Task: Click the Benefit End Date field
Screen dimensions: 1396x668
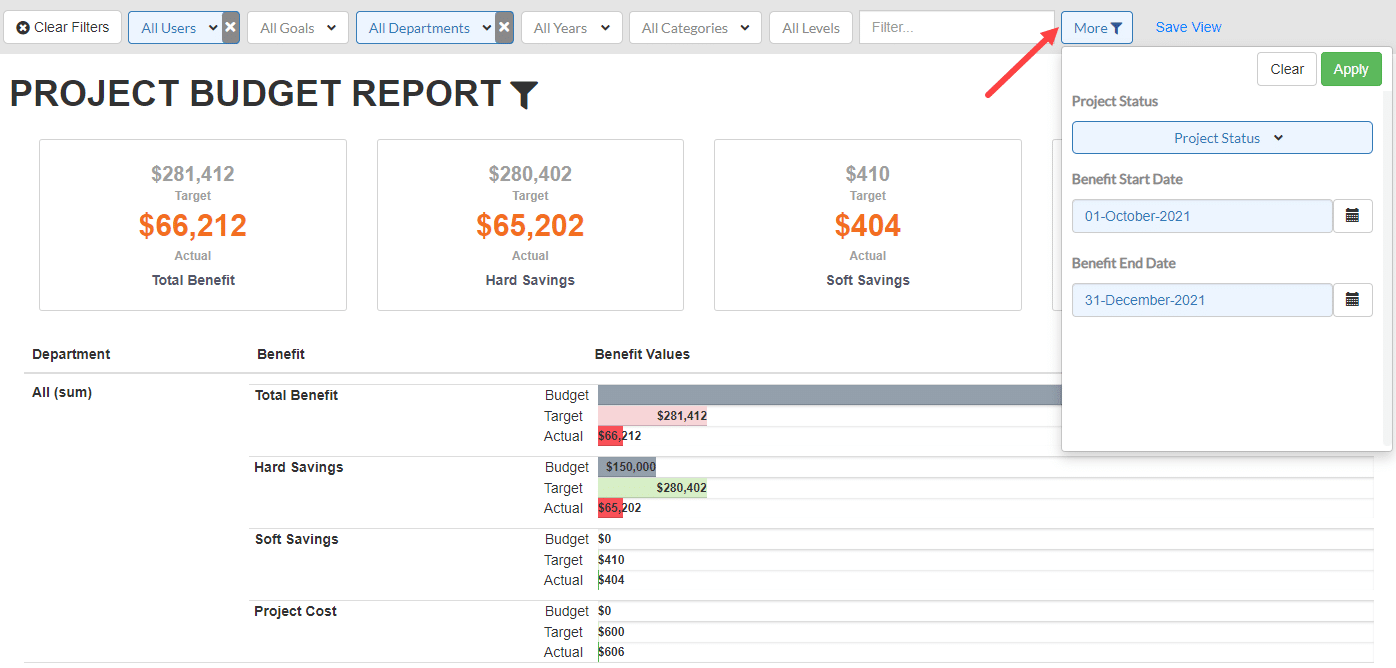Action: tap(1201, 300)
